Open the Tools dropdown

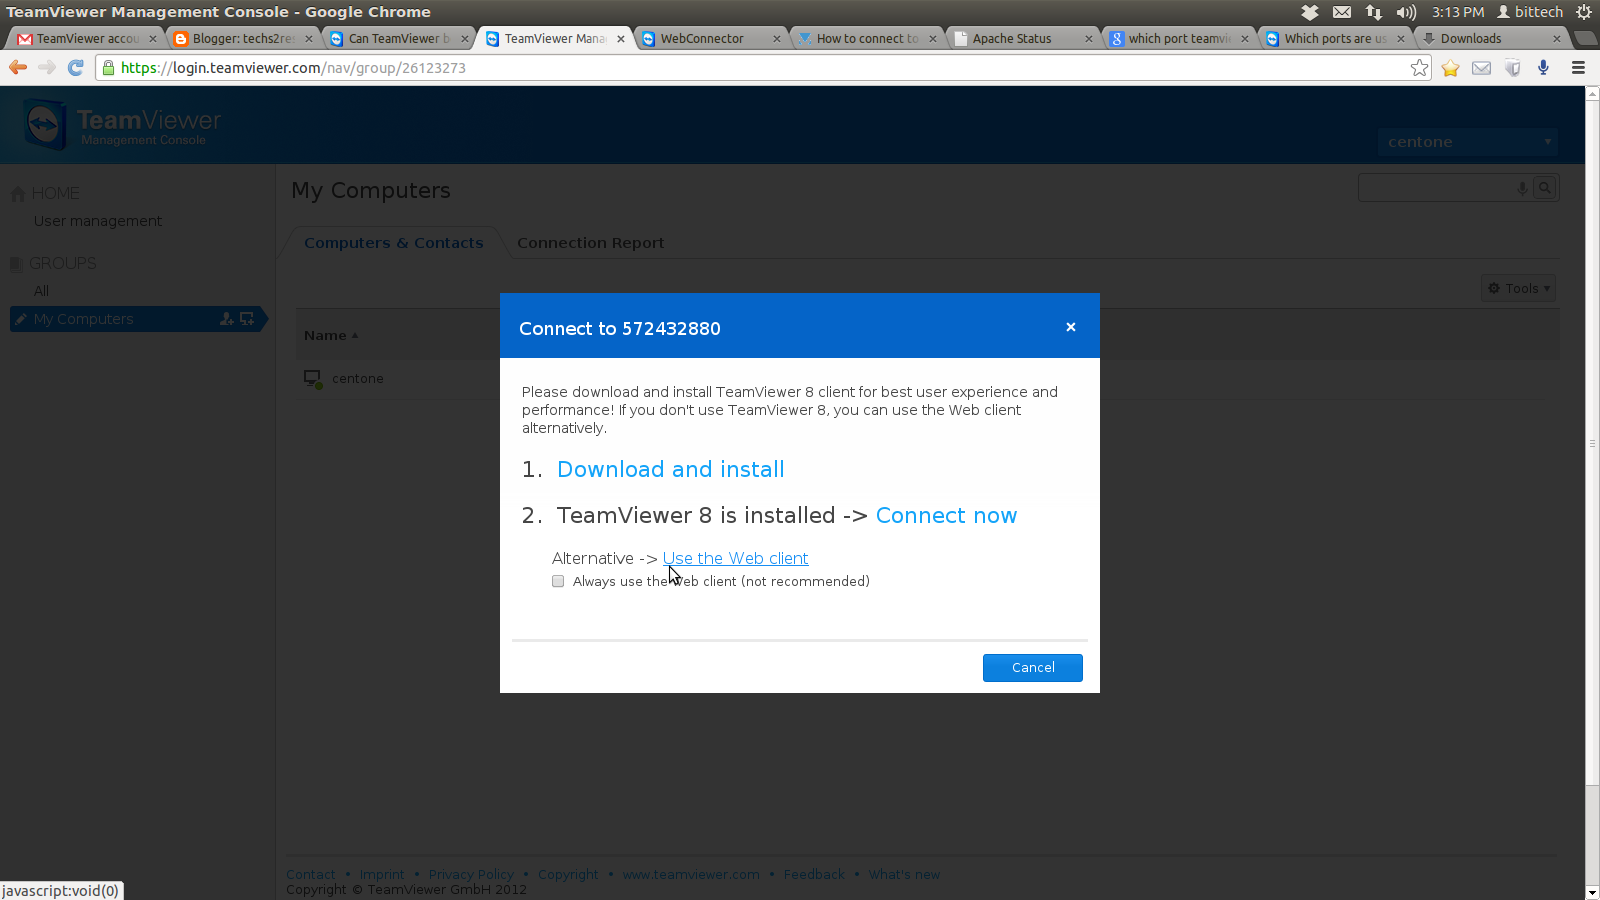pos(1518,288)
